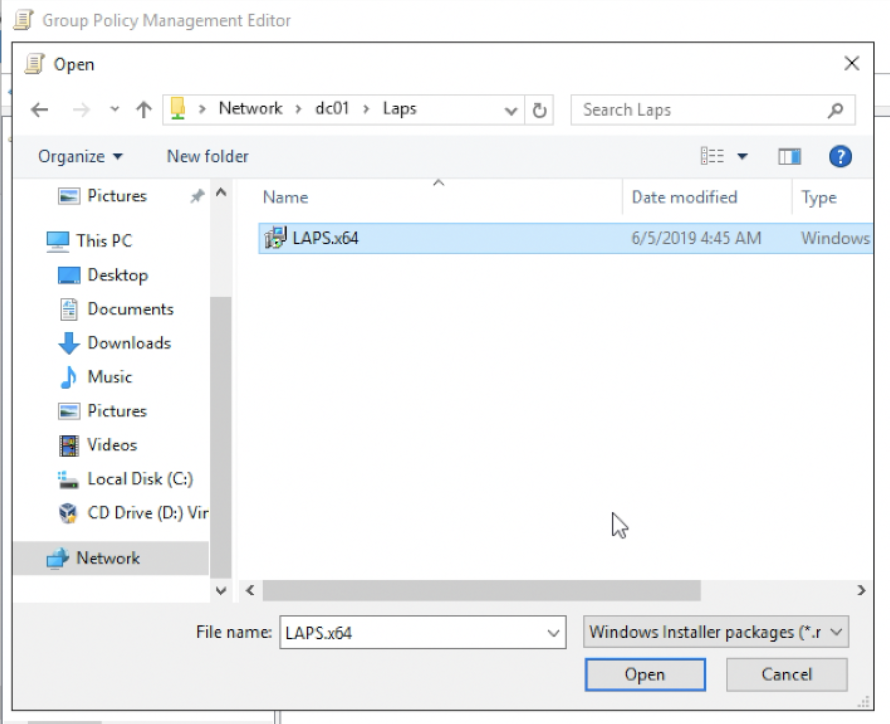Open CD Drive (D:) in sidebar
Screen dimensions: 890x724
(x=148, y=513)
